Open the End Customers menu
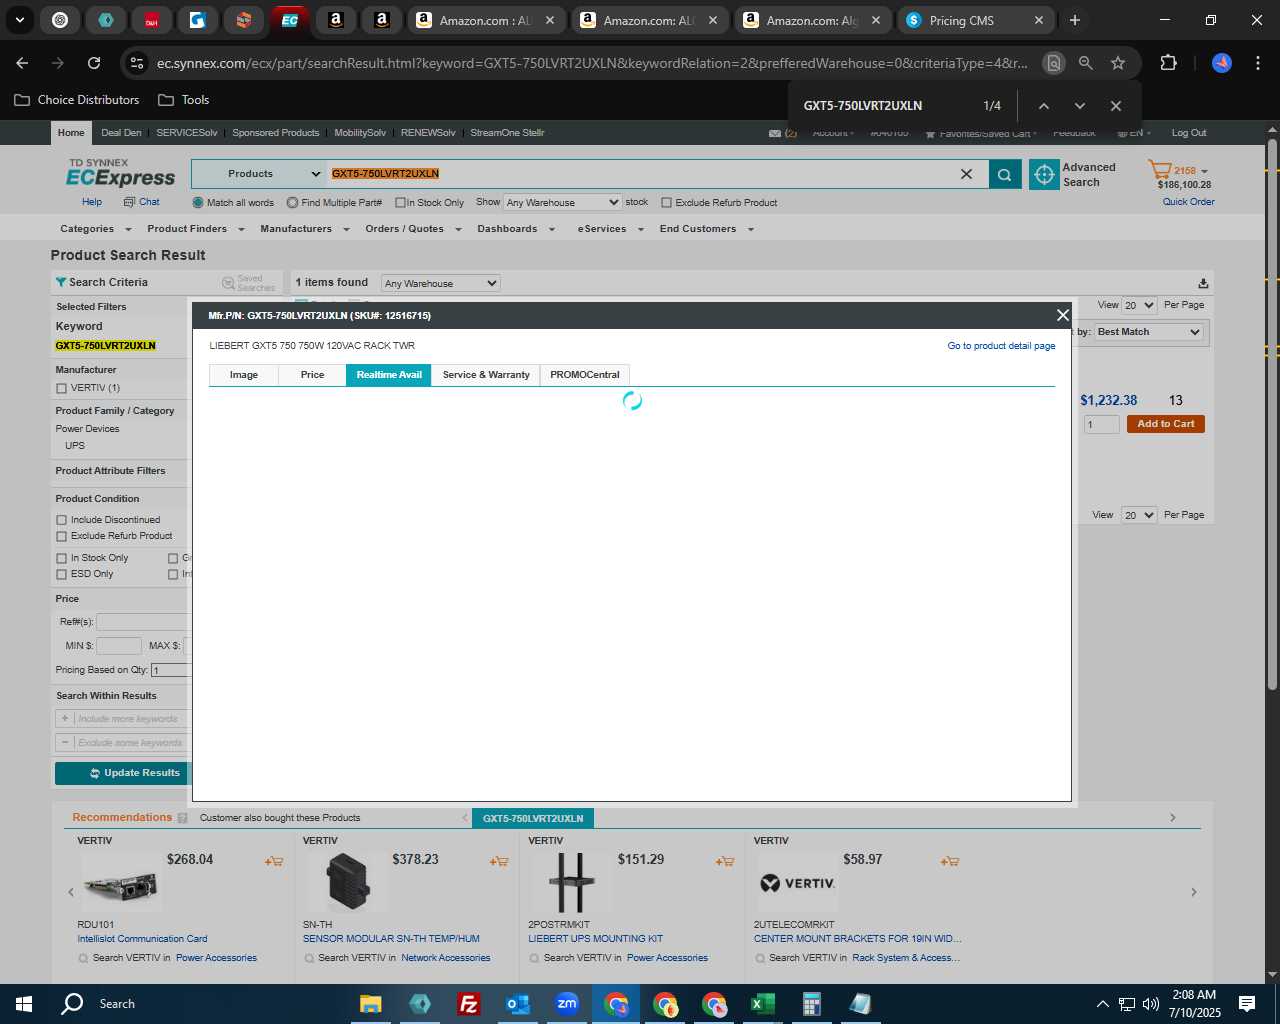The image size is (1280, 1024). (706, 229)
